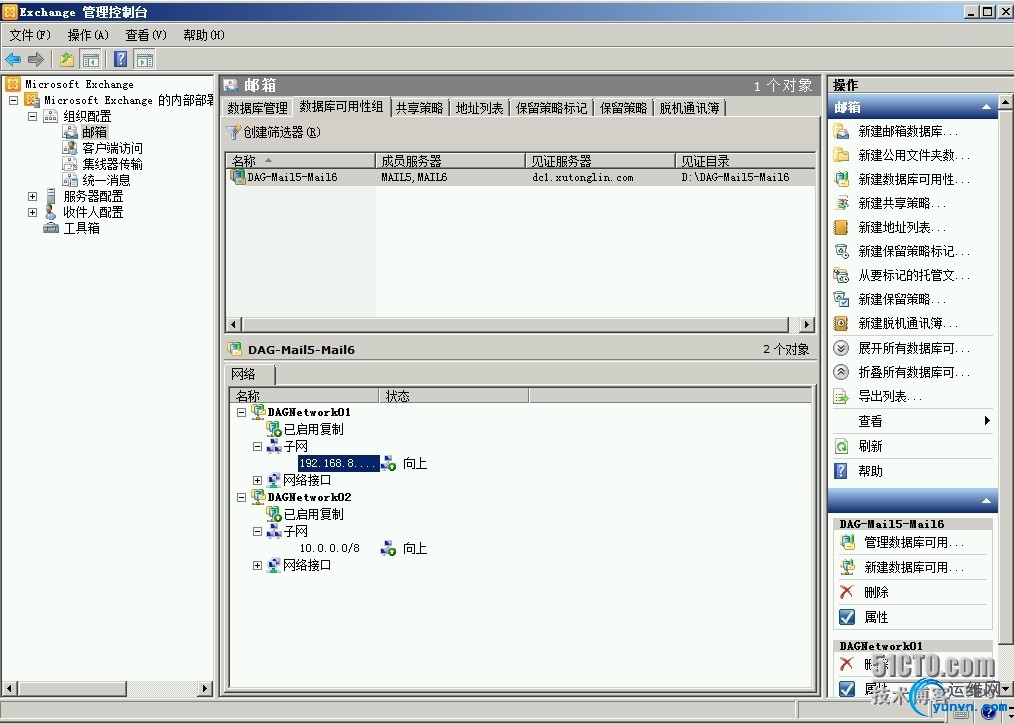Click the Forward arrow toolbar icon
This screenshot has width=1014, height=724.
36,59
